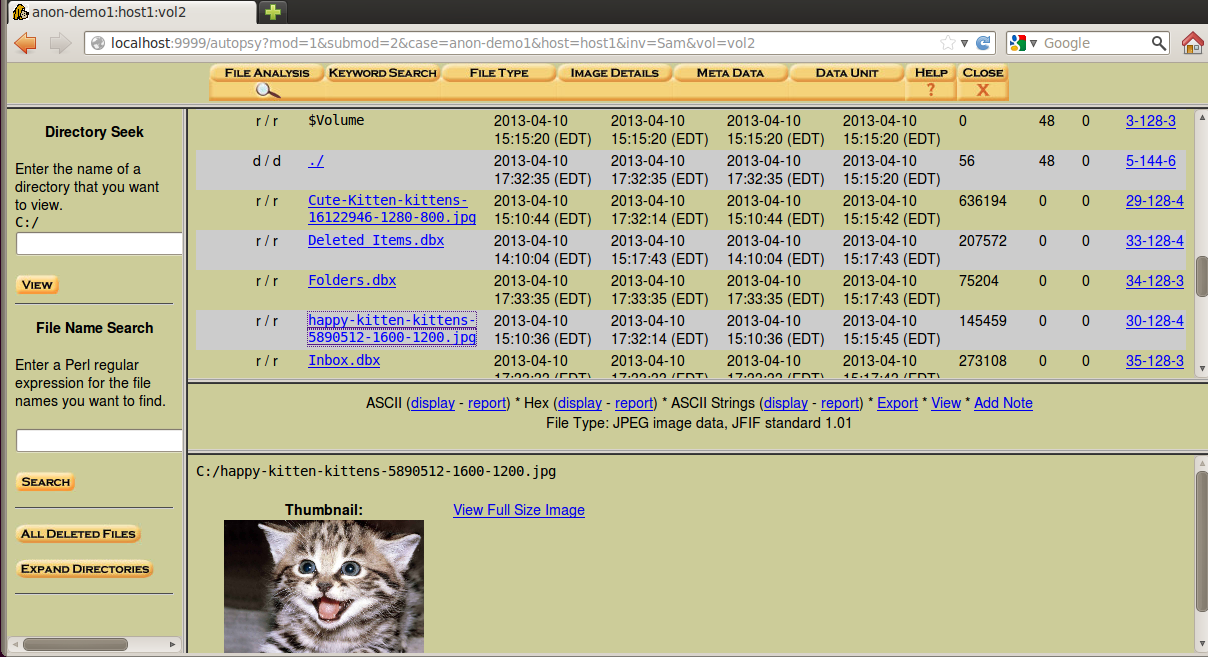1208x657 pixels.
Task: Open meta address 29-128-4
Action: (1155, 200)
